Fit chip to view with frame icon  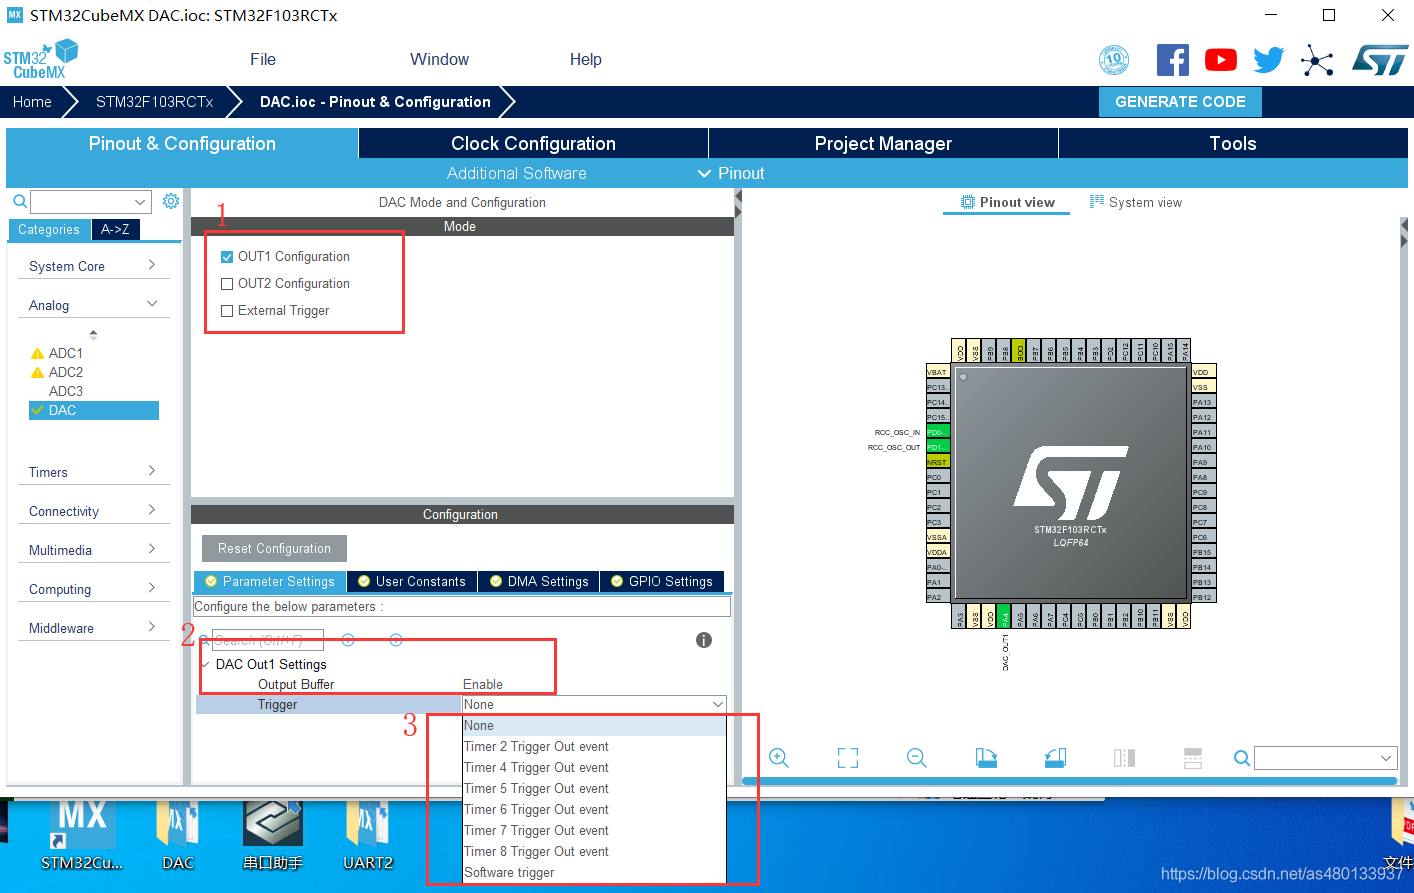pos(848,758)
